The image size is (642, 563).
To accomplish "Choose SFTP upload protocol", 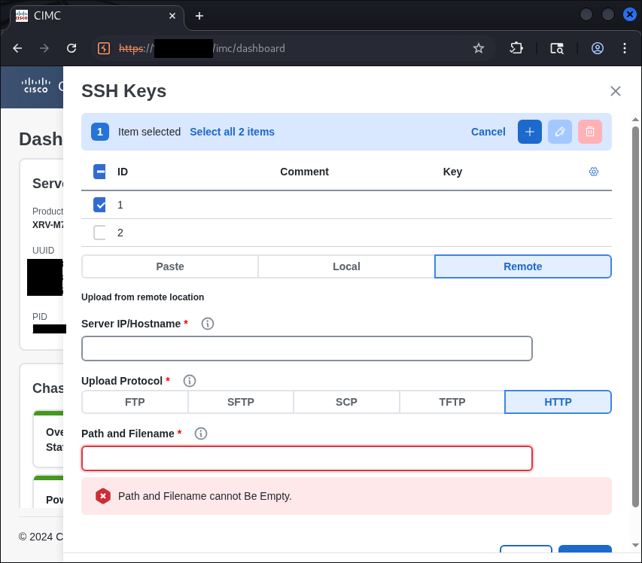I will tap(241, 402).
